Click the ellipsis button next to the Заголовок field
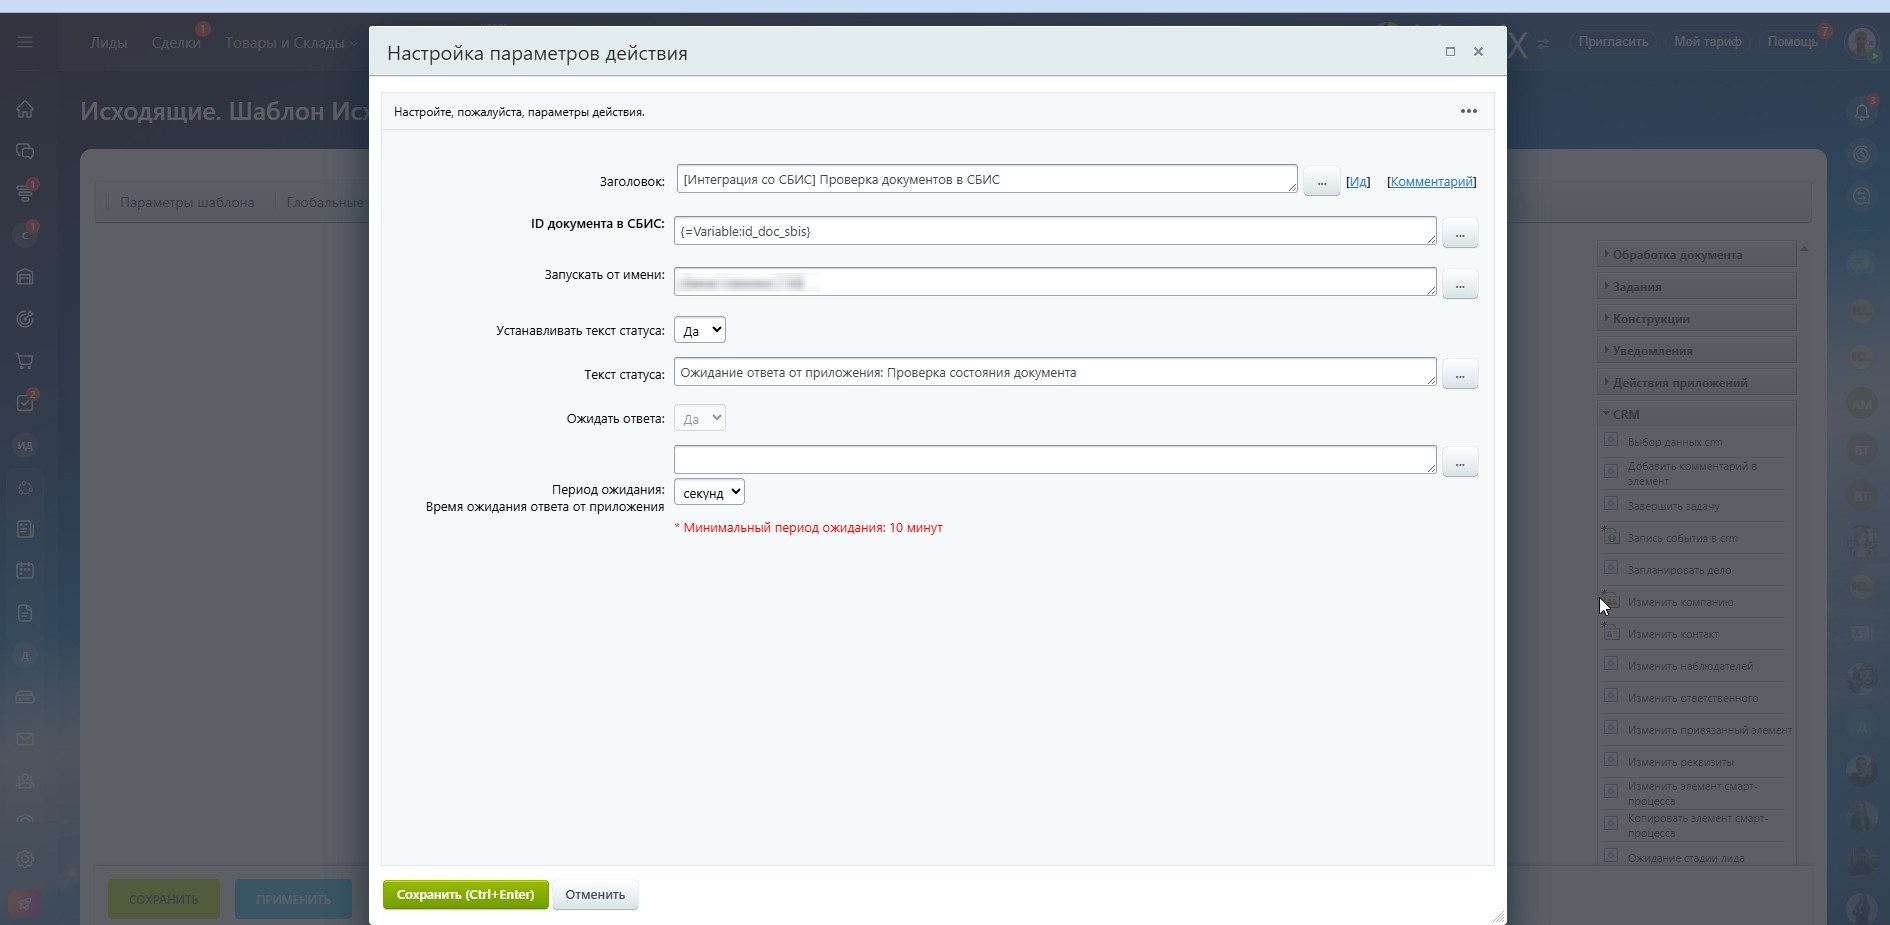The image size is (1890, 925). pos(1321,182)
